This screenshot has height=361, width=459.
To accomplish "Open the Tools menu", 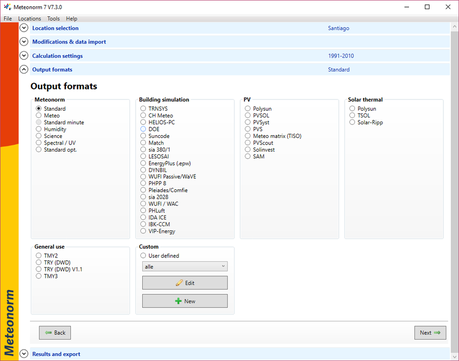I will point(53,18).
